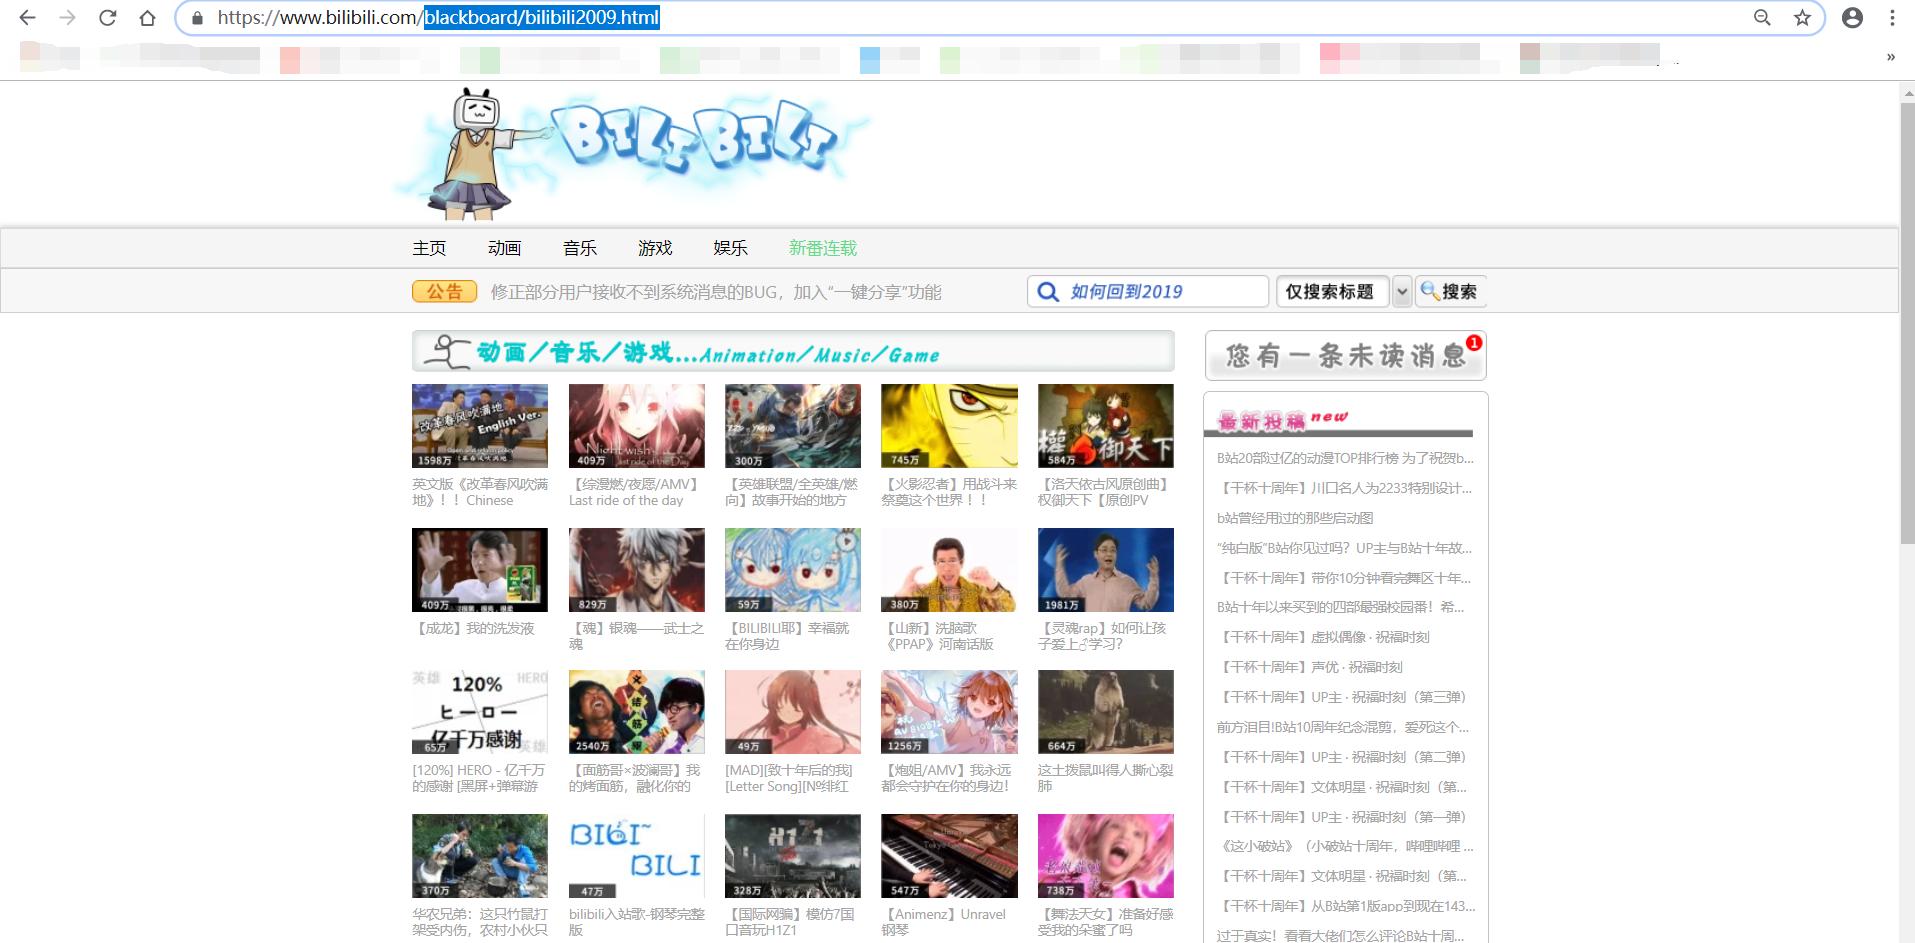
Task: Open the 权御天下 video thumbnail
Action: (1106, 426)
